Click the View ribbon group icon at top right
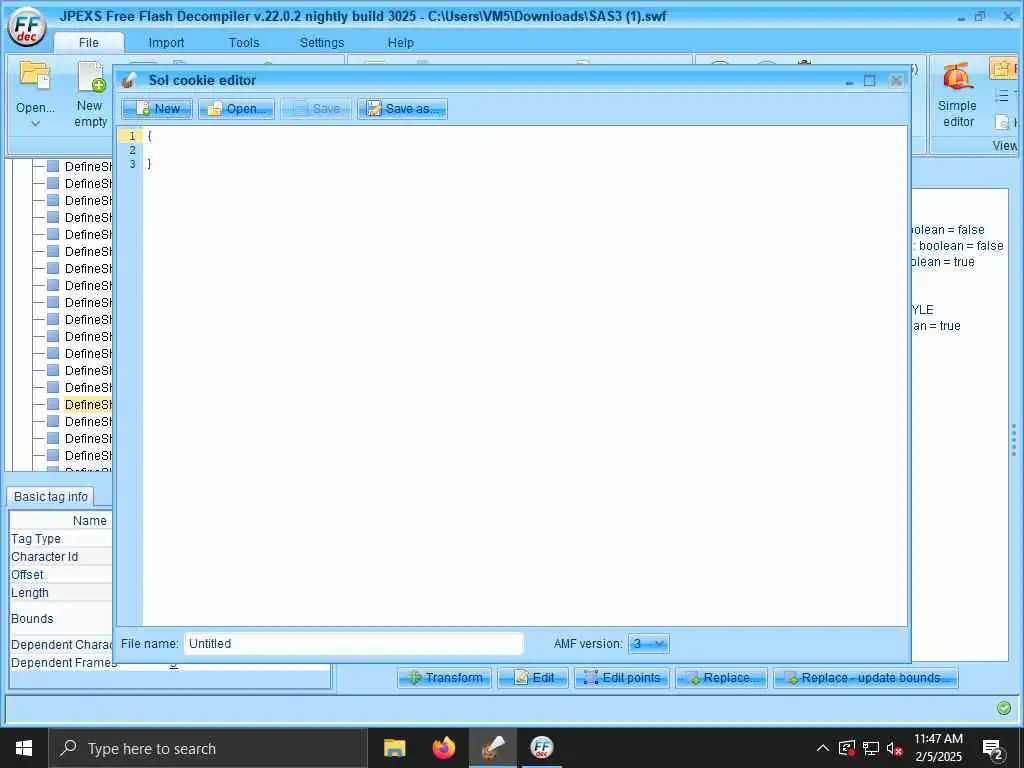The width and height of the screenshot is (1024, 768). coord(1002,68)
